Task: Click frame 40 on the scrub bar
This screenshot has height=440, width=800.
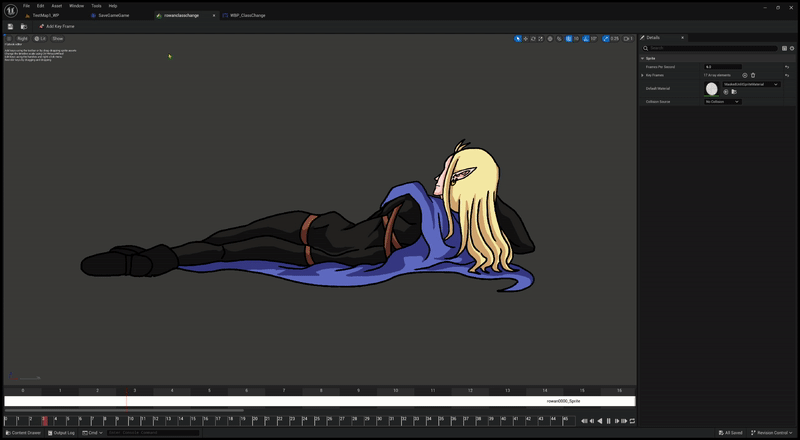Action: tap(504, 419)
